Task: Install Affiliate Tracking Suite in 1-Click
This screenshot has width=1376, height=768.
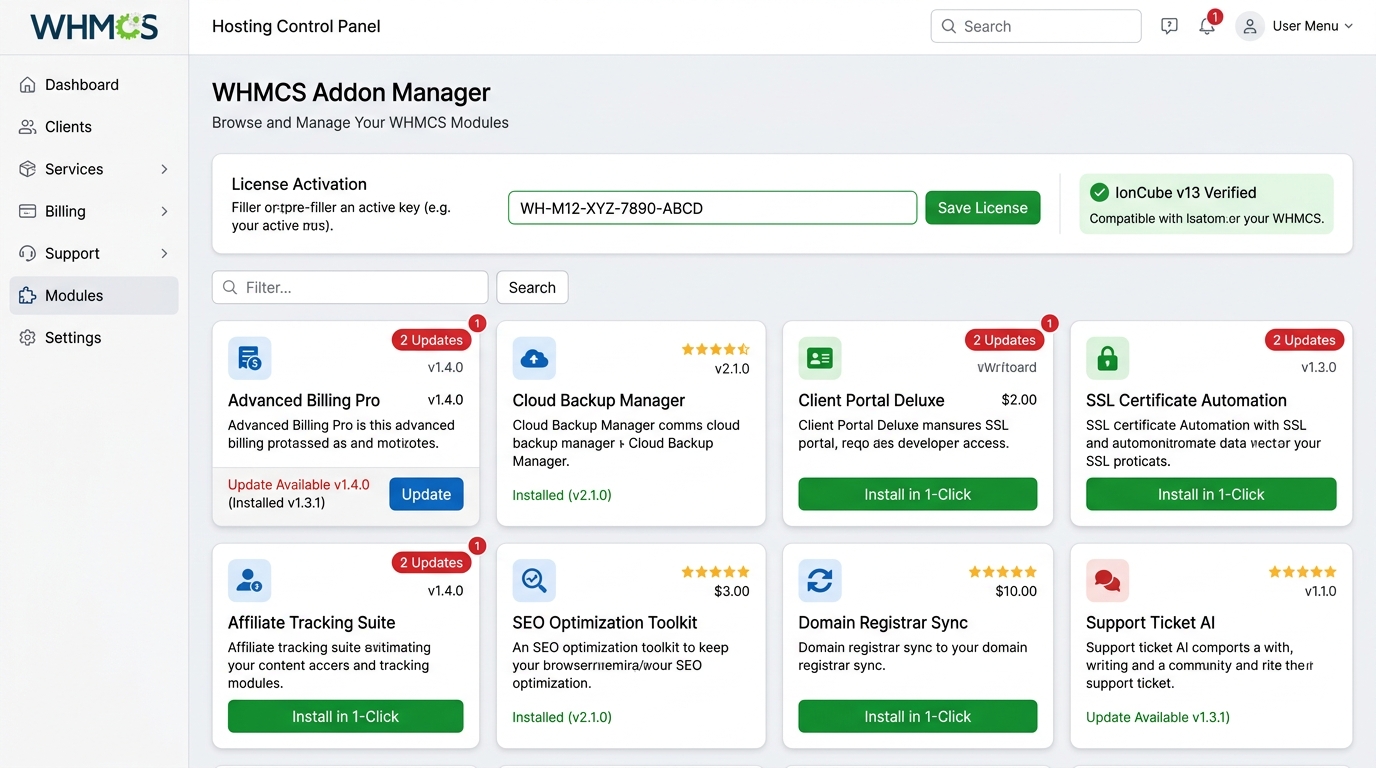Action: [345, 716]
